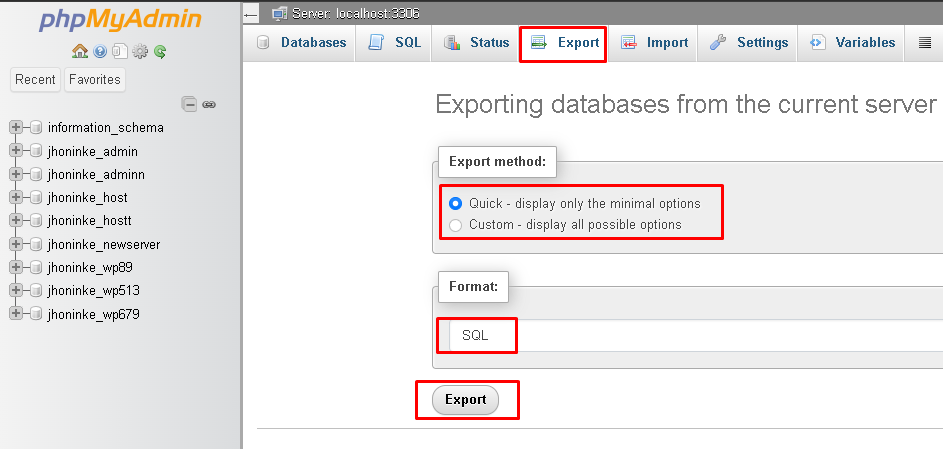The width and height of the screenshot is (943, 449).
Task: Open the Databases tab
Action: point(301,43)
